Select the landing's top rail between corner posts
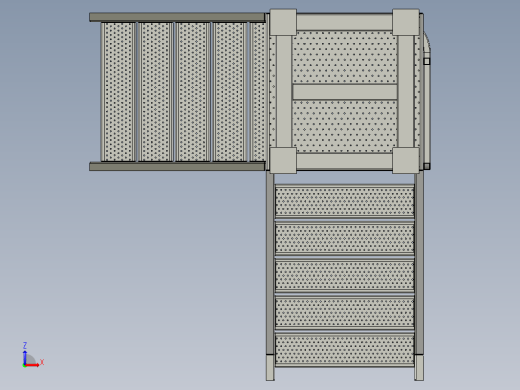520x390 pixels. pyautogui.click(x=344, y=22)
